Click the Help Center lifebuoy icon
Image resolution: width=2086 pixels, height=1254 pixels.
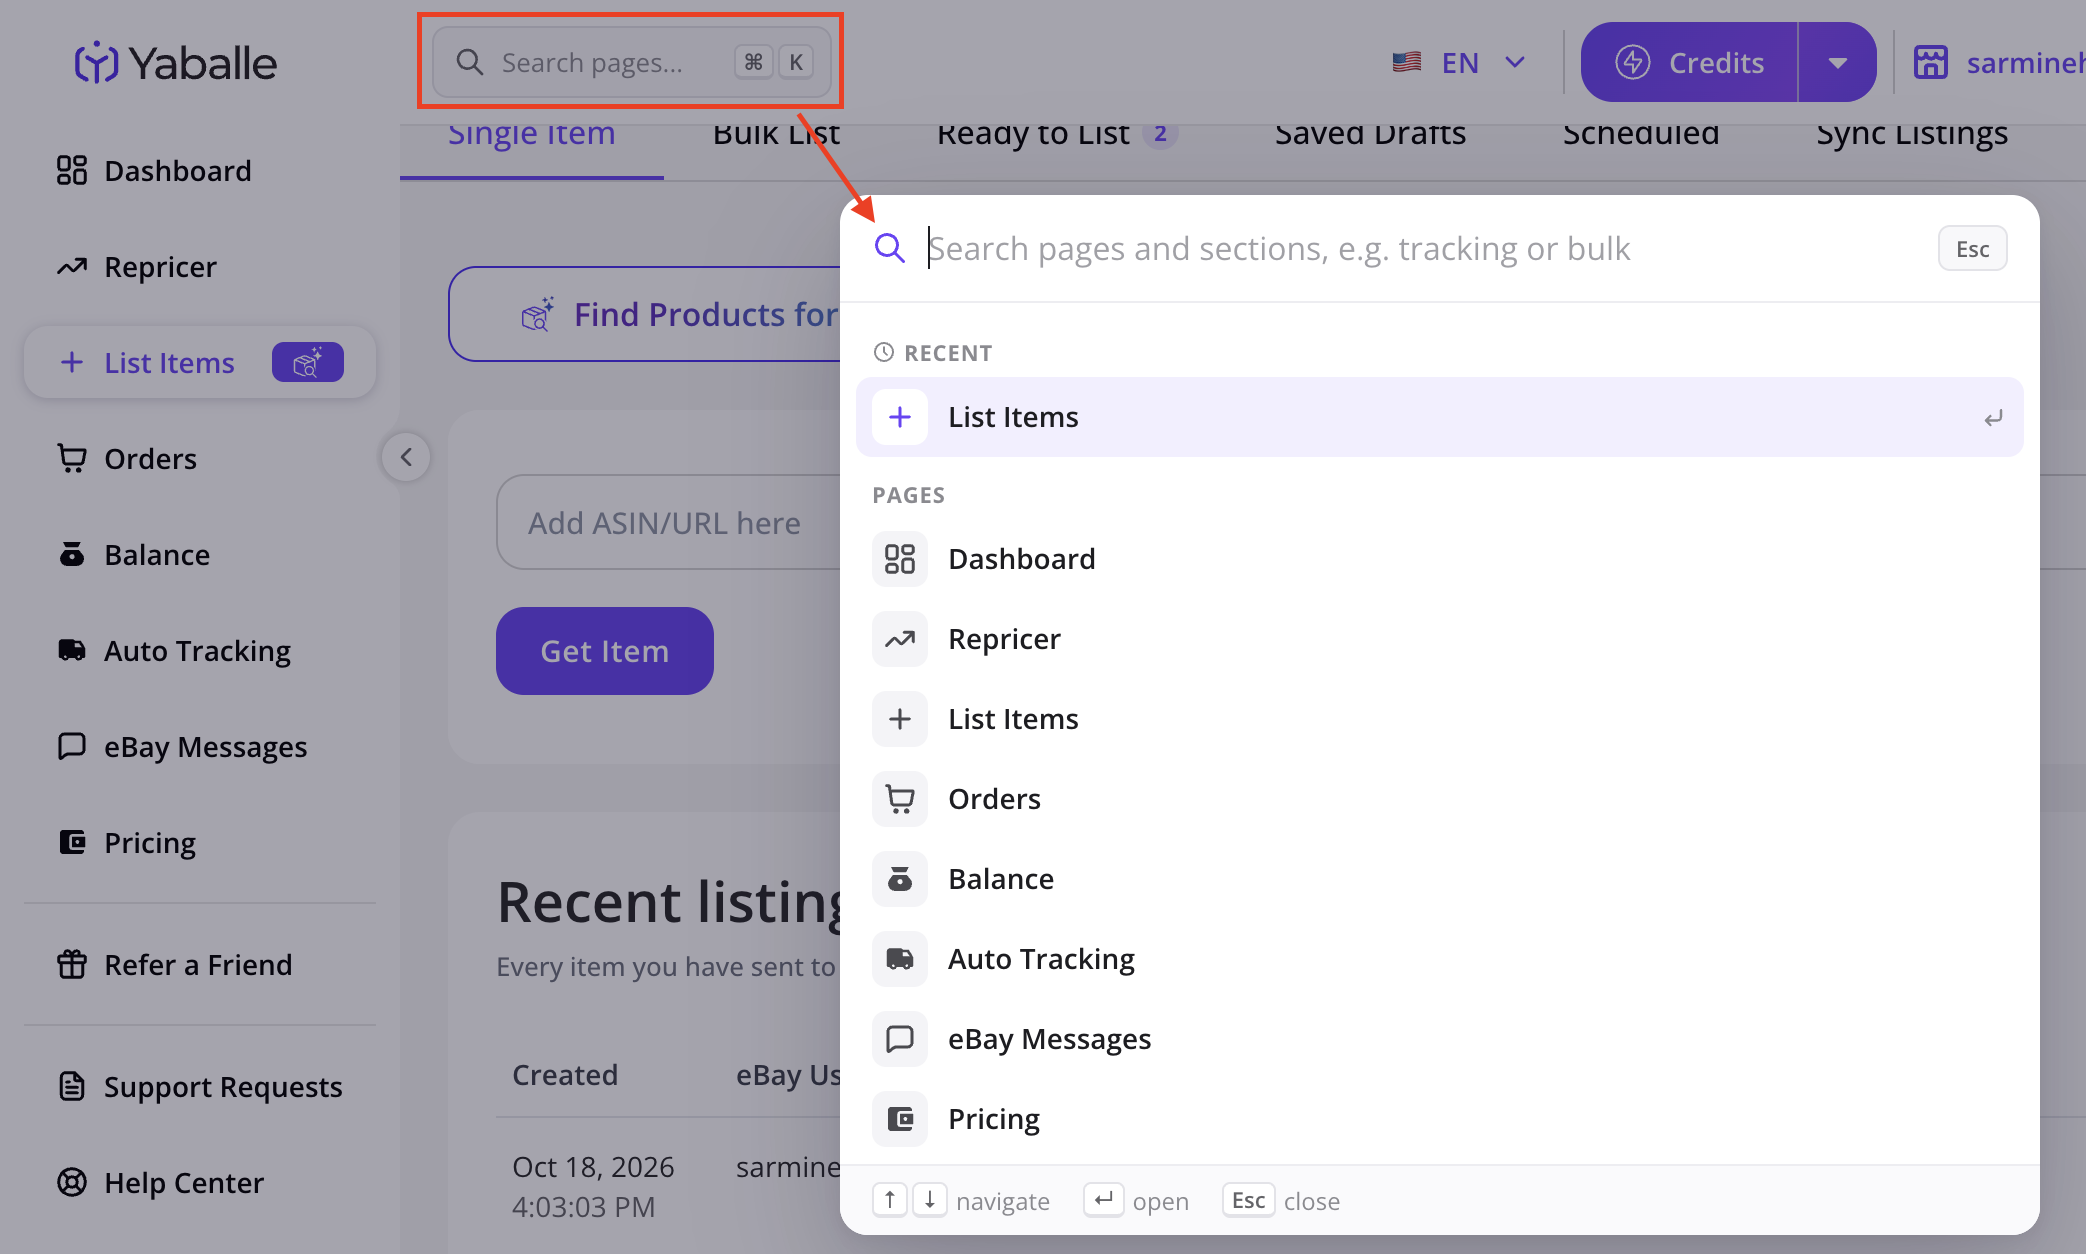pos(72,1183)
